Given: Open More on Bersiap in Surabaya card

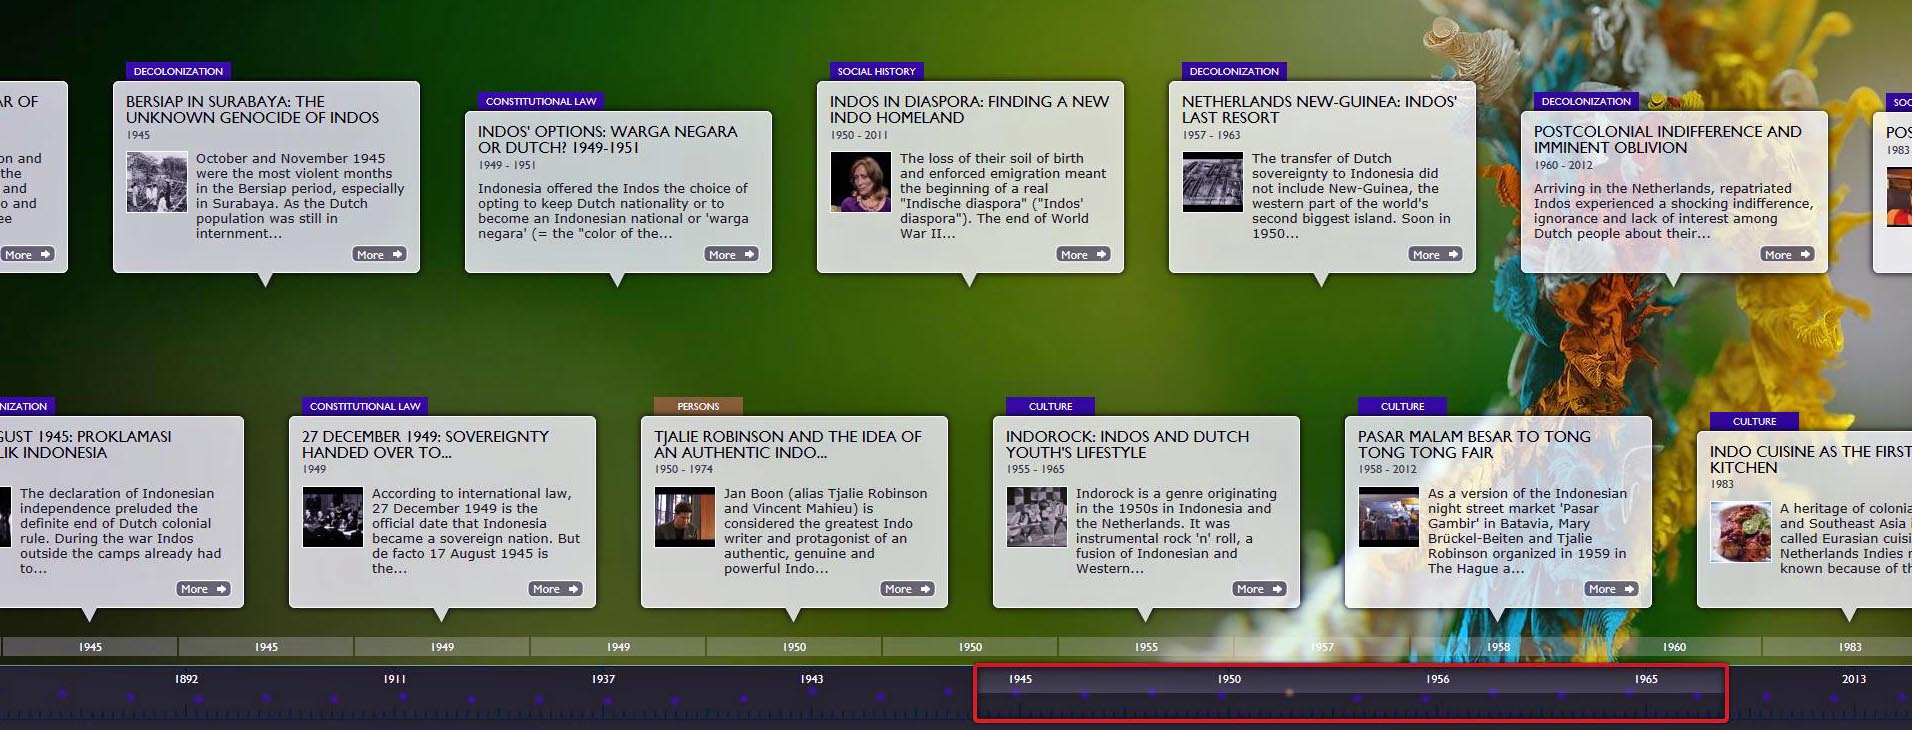Looking at the screenshot, I should pos(379,255).
